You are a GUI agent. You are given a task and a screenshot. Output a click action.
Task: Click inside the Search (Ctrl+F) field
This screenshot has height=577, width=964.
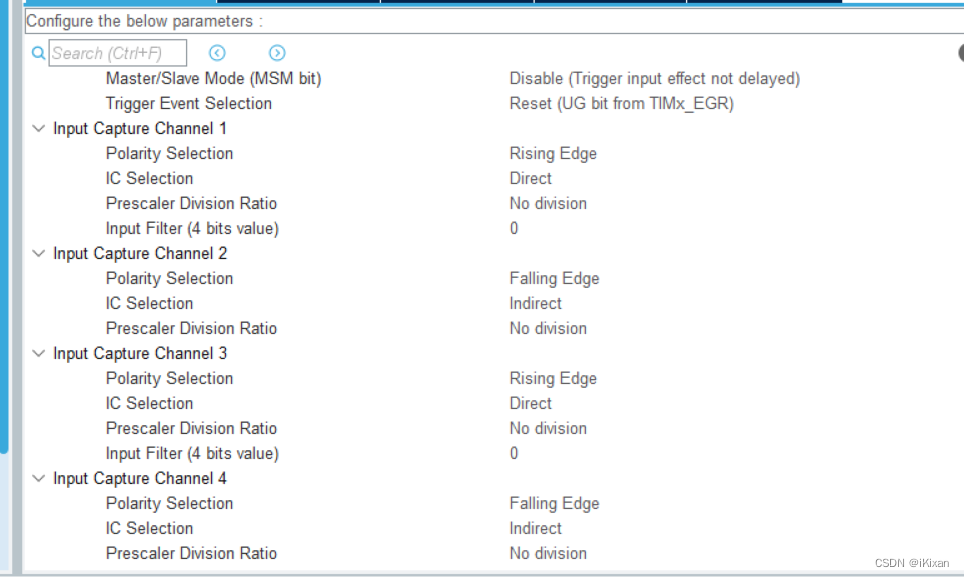coord(117,52)
